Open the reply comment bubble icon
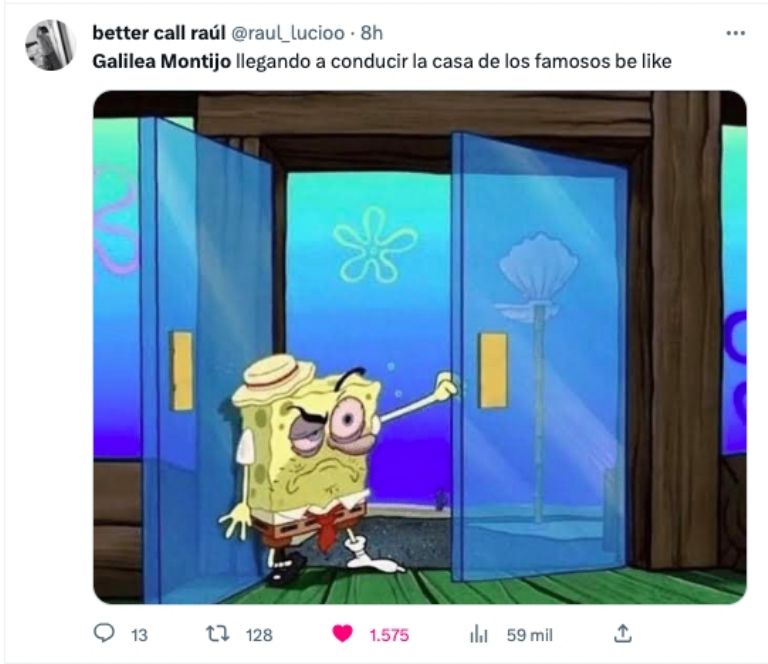 (104, 633)
